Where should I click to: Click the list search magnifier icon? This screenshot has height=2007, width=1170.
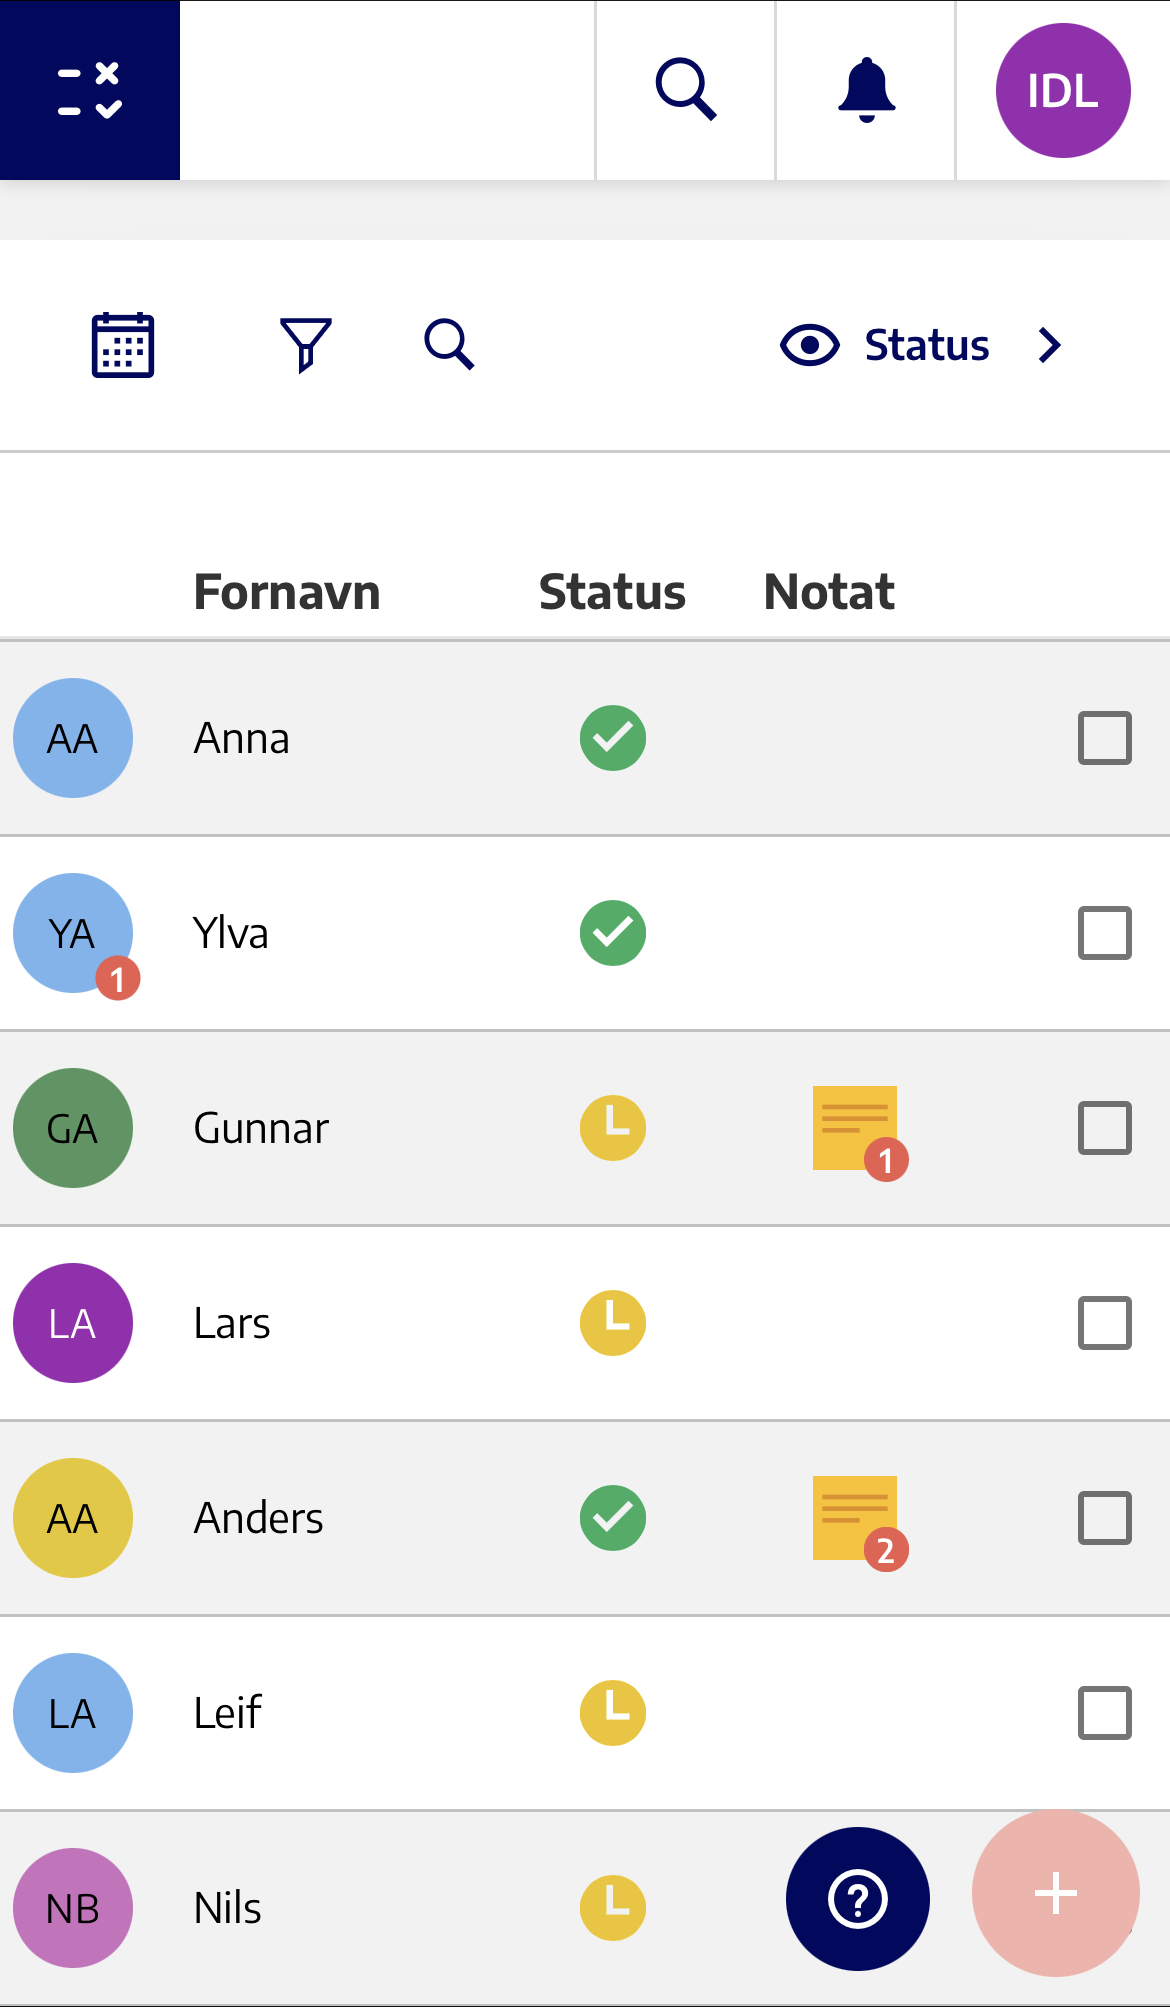(x=449, y=345)
